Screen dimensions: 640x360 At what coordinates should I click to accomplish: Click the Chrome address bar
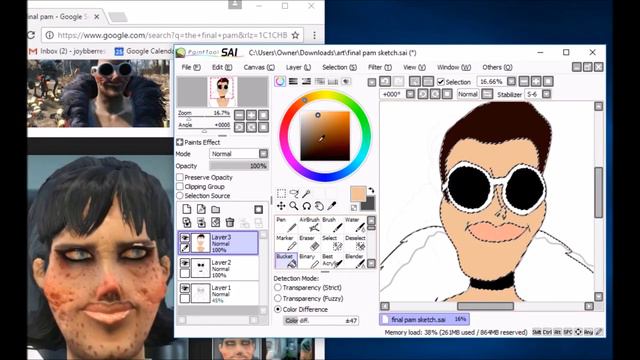172,35
